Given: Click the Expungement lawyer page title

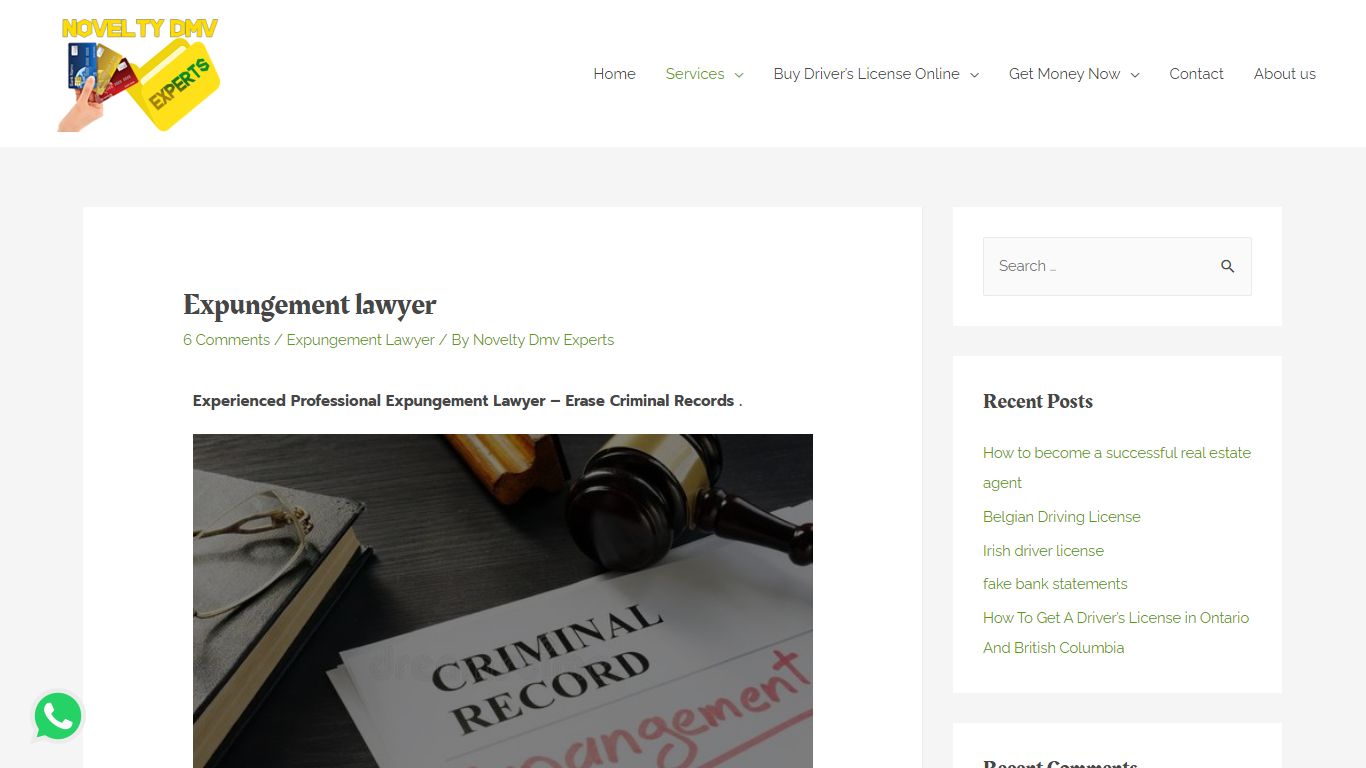Looking at the screenshot, I should [310, 305].
